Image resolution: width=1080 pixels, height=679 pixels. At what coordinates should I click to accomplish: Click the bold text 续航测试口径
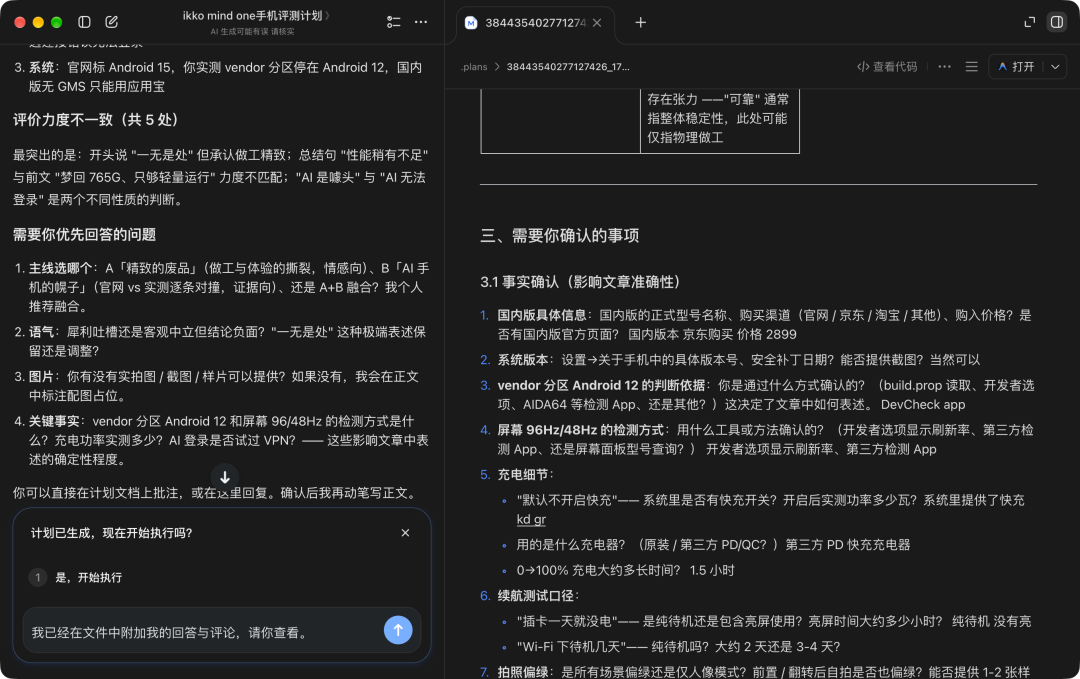click(x=535, y=596)
